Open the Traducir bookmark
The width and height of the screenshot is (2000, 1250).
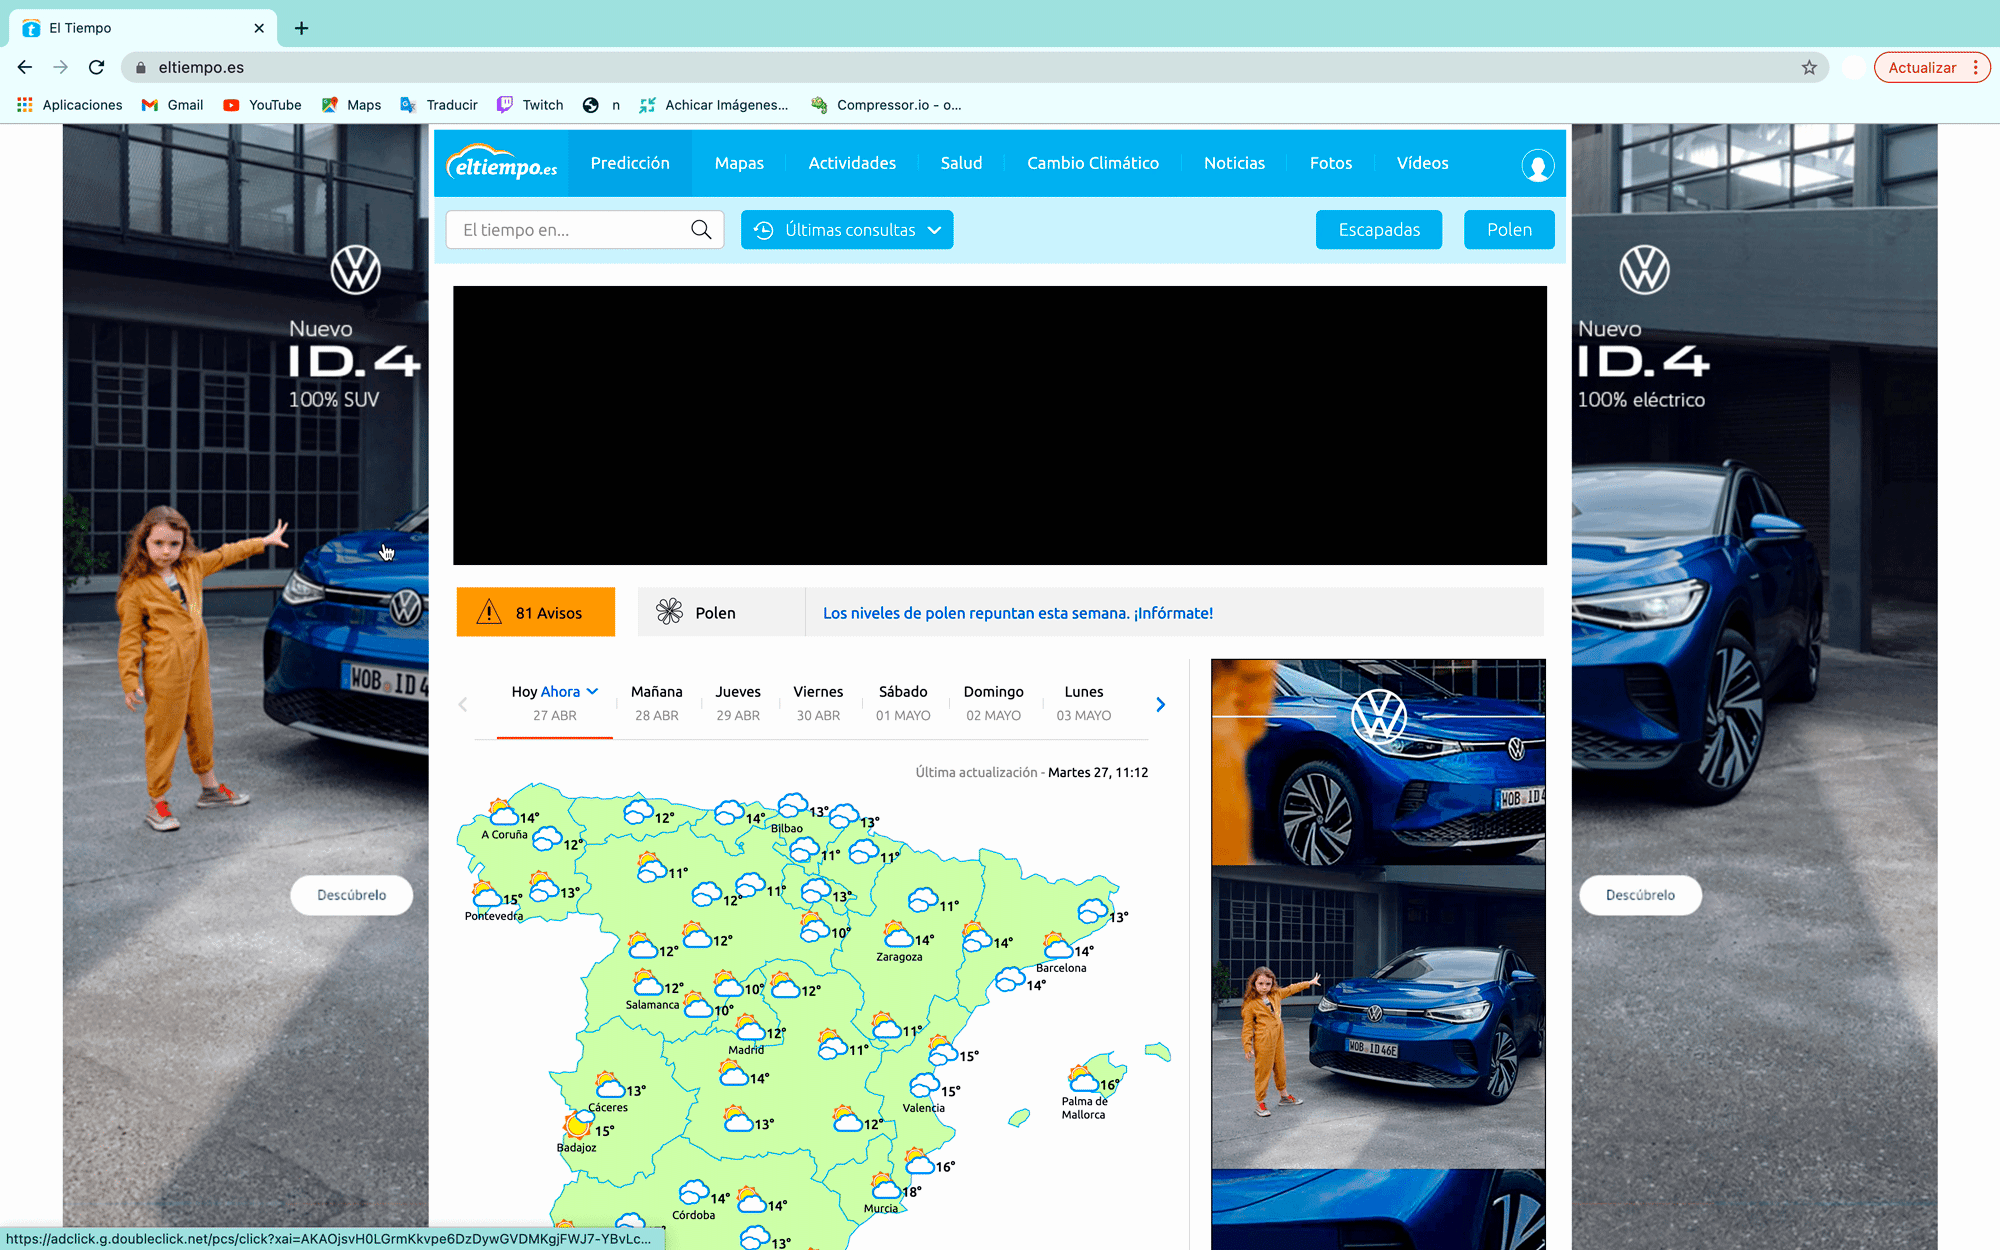439,105
